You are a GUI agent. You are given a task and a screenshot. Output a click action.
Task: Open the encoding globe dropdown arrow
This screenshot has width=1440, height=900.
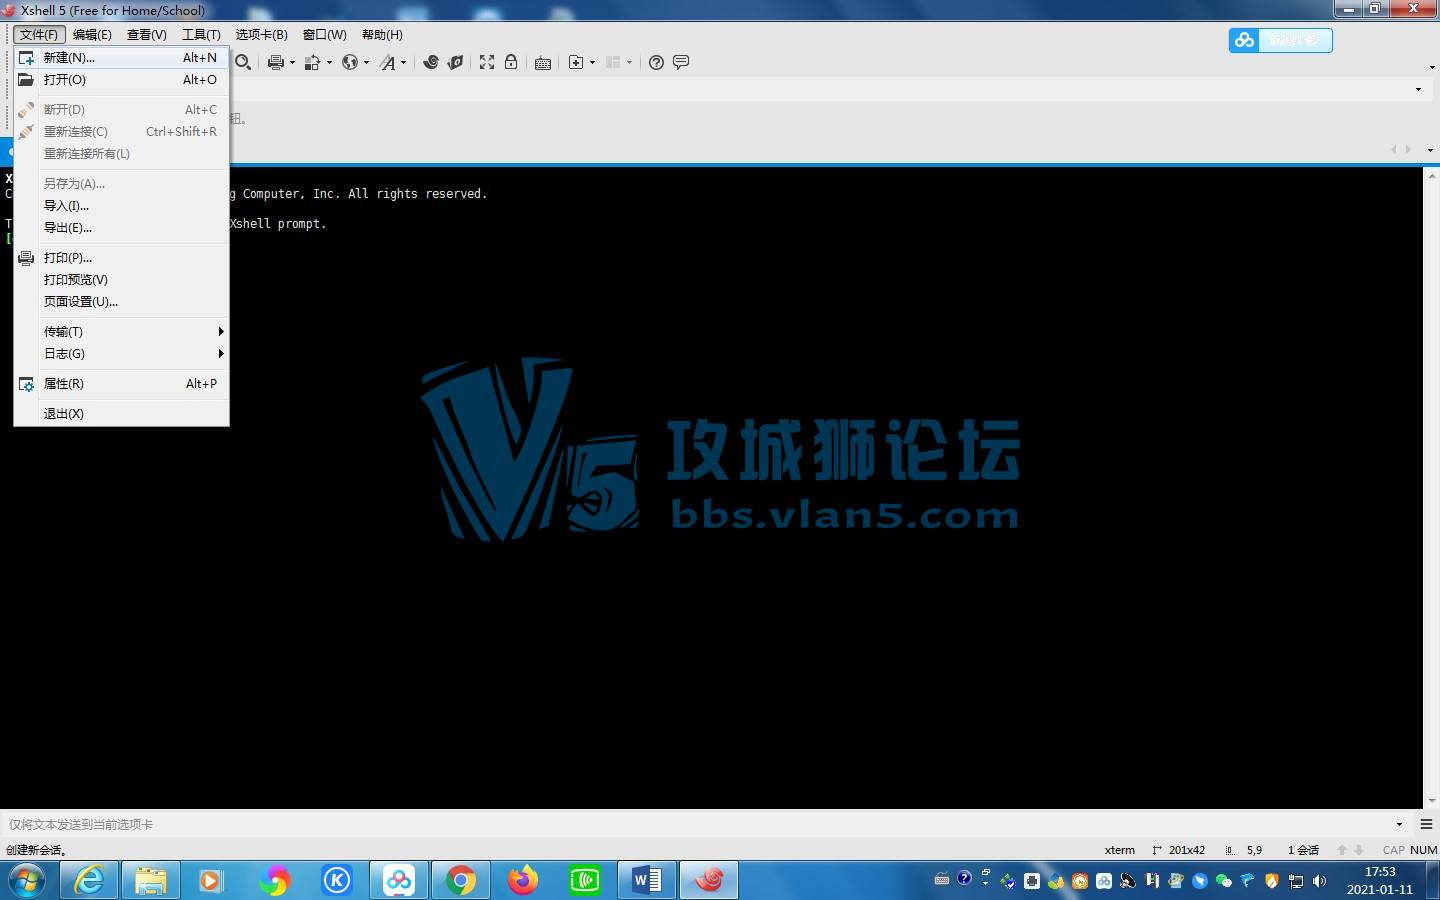366,62
